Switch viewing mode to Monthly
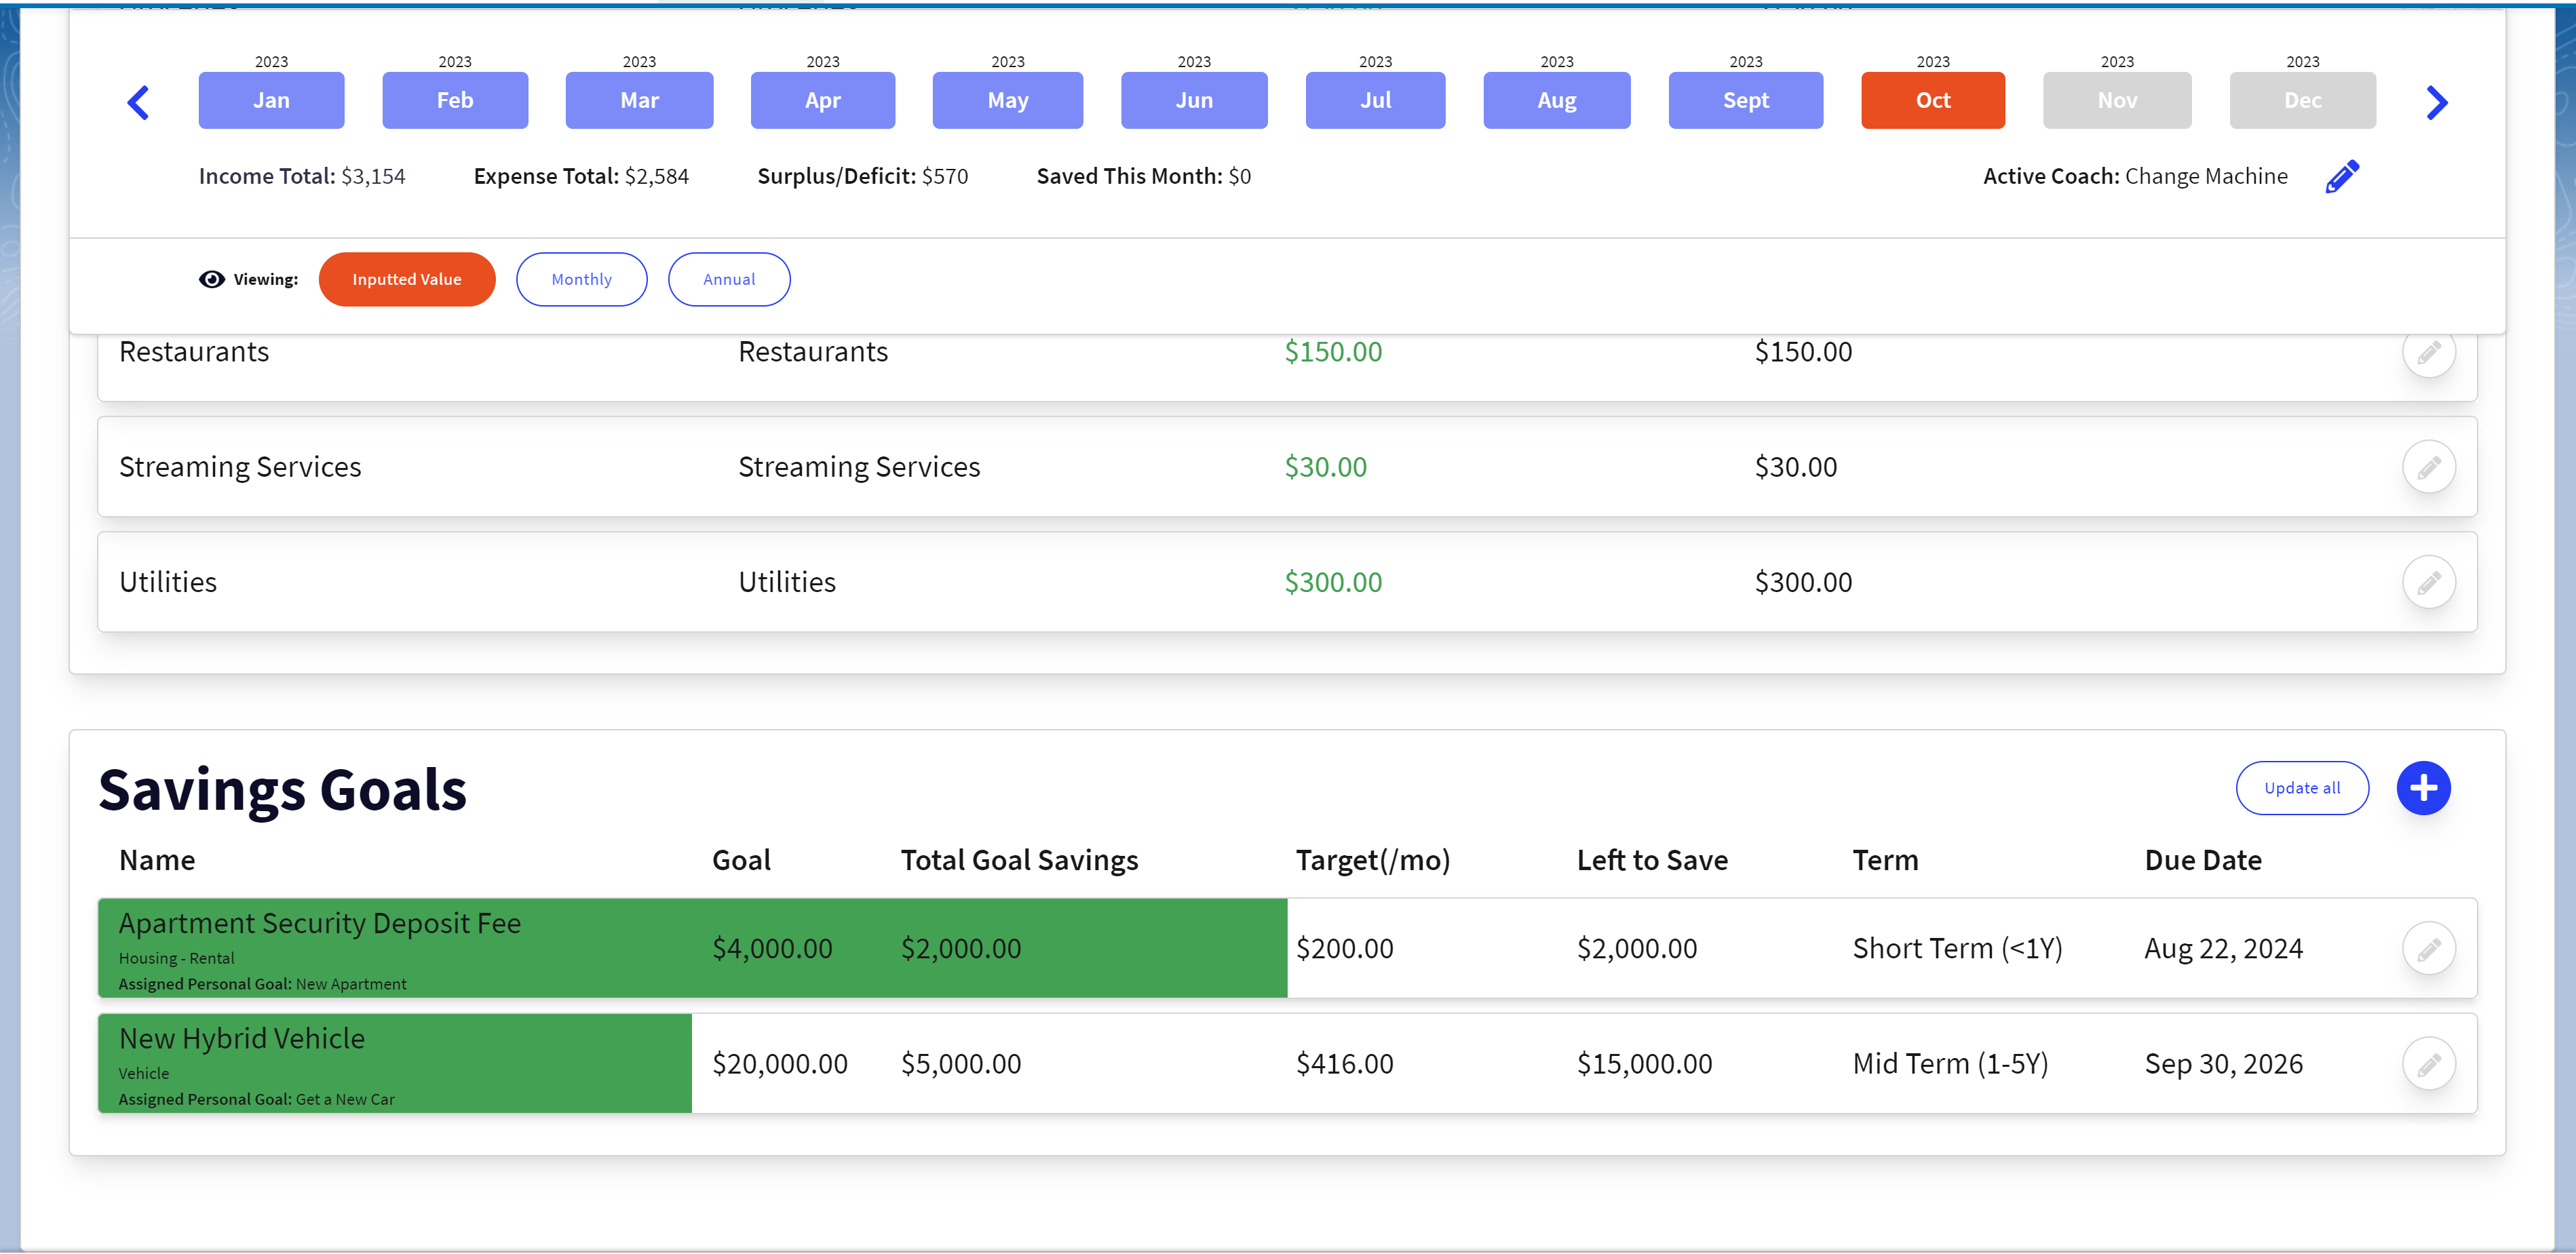Viewport: 2576px width, 1254px height. click(x=581, y=280)
